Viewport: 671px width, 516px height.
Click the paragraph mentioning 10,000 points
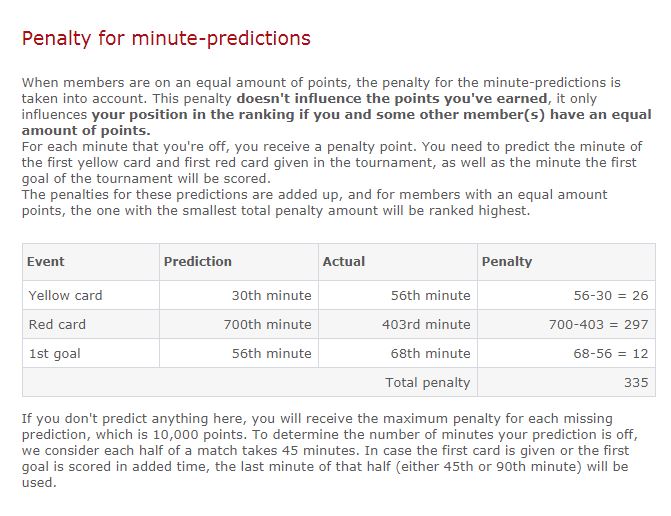tap(330, 450)
